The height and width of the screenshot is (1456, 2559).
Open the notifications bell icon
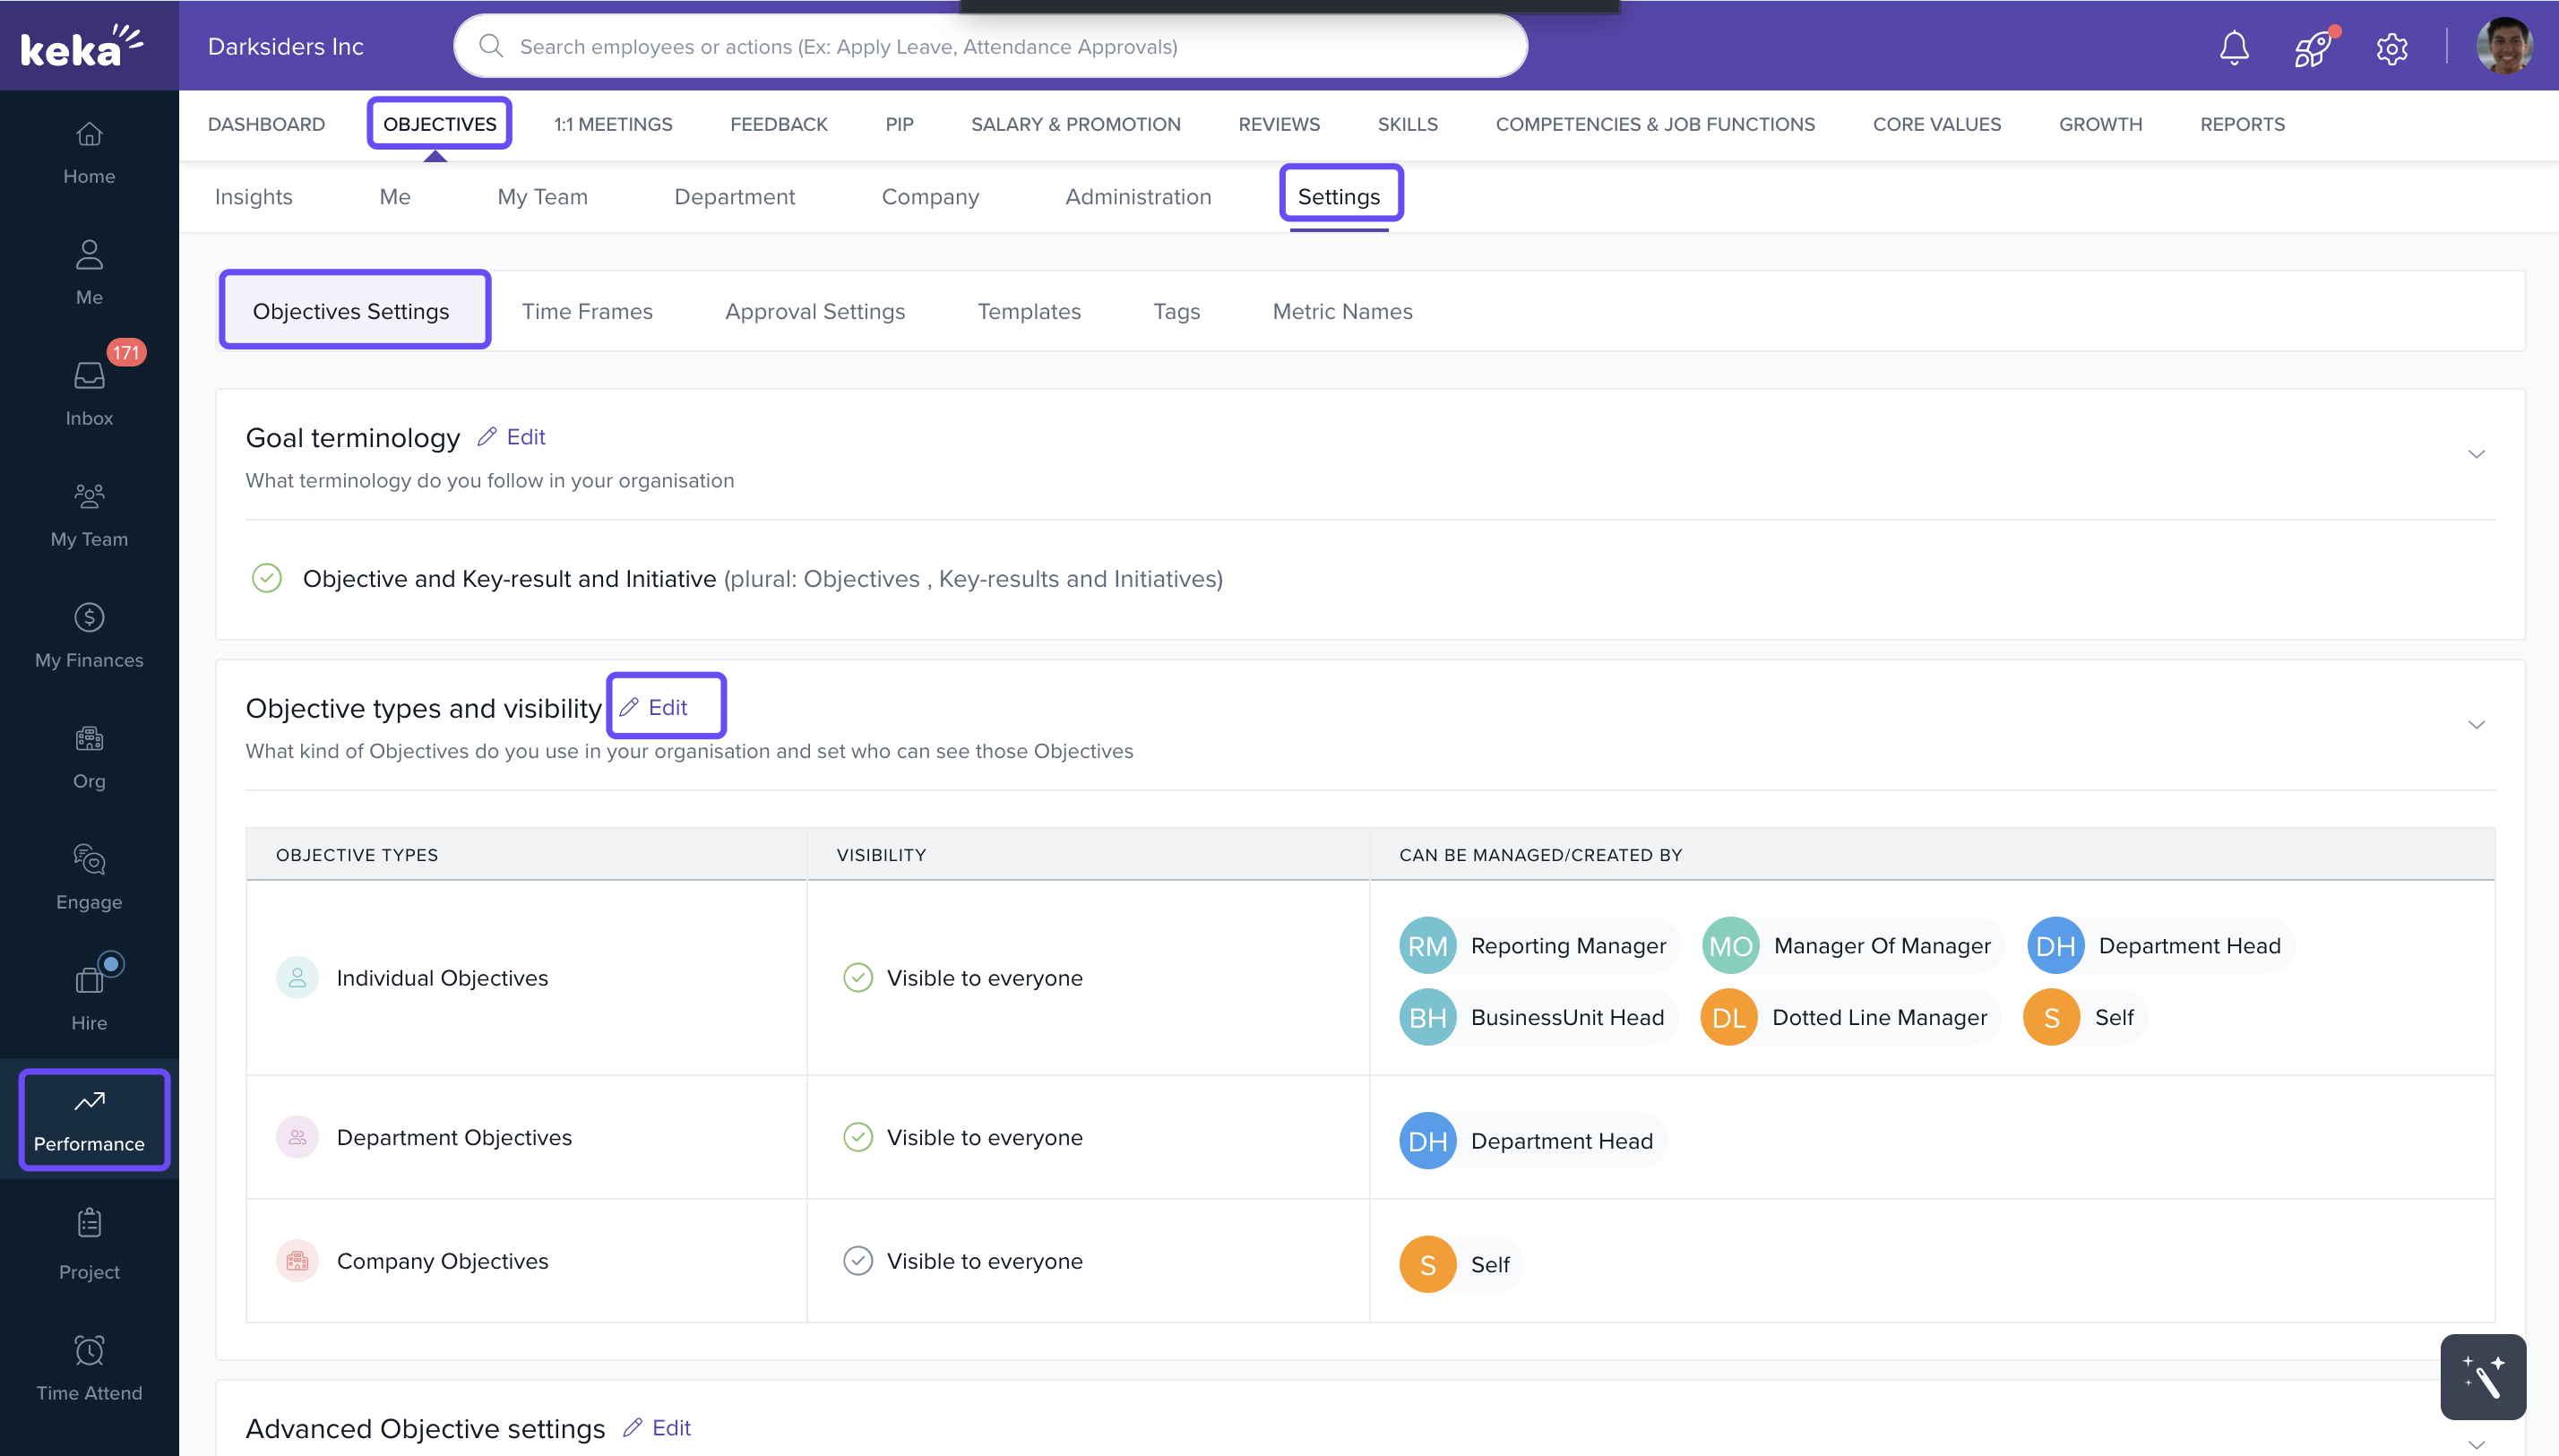point(2233,47)
